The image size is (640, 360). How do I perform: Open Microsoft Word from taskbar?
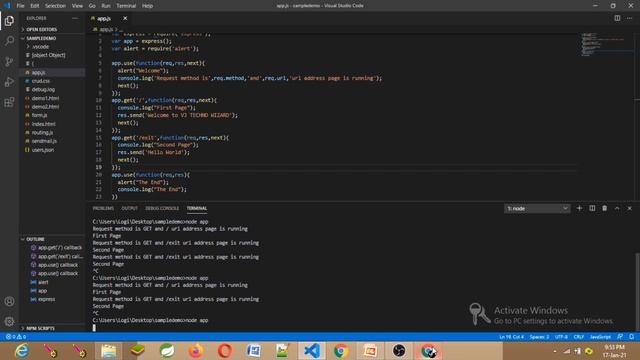(253, 351)
